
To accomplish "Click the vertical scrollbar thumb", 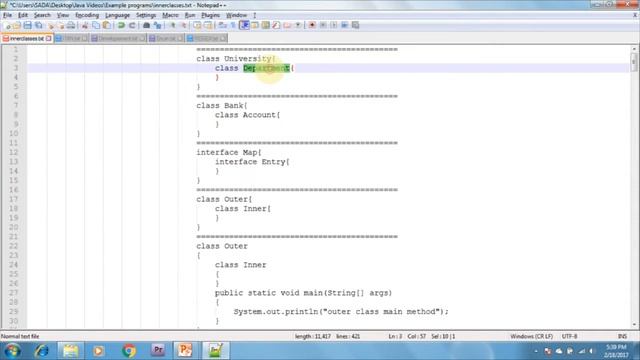I will pos(634,62).
